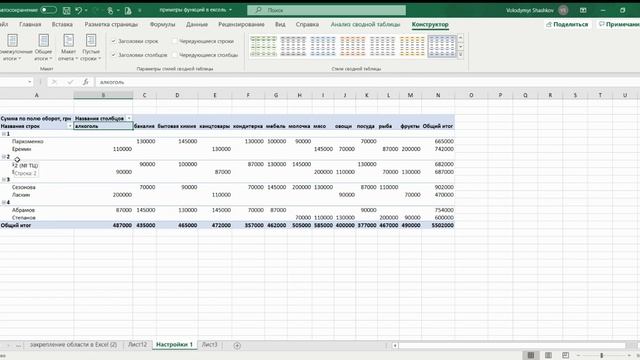640x360 pixels.
Task: Switch to Page Break Preview icon
Action: [565, 355]
